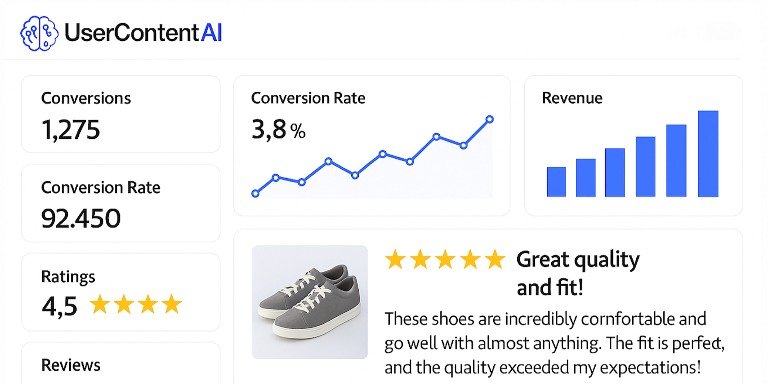Open the Conversion Rate 92.450 card
The image size is (768, 384).
pyautogui.click(x=121, y=203)
